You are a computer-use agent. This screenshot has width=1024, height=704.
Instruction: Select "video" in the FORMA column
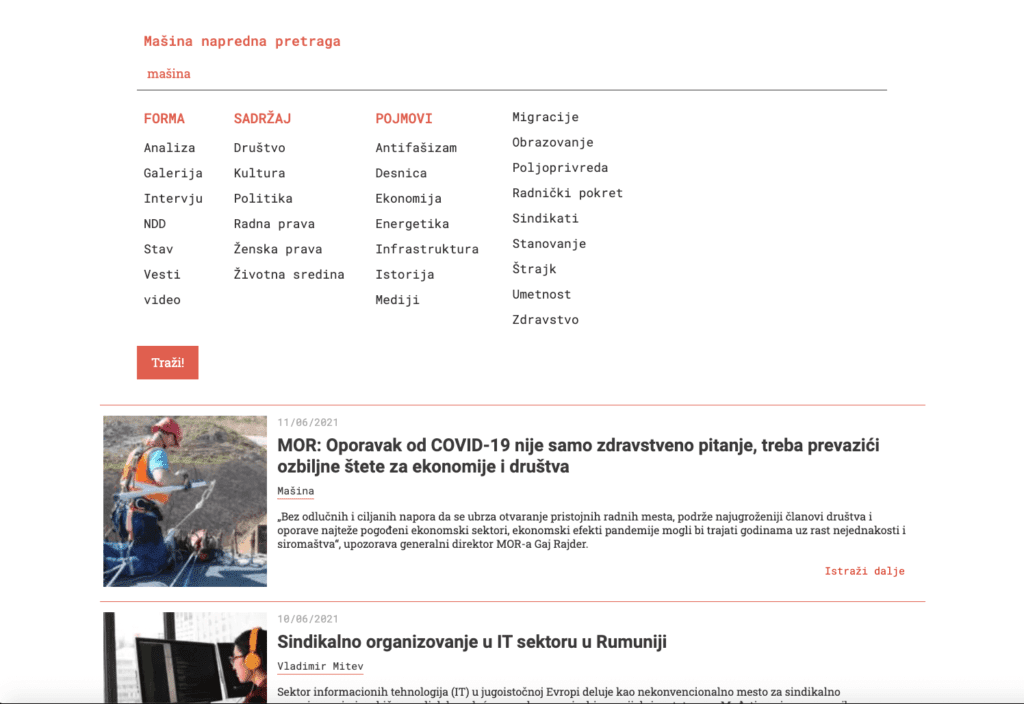pos(162,299)
